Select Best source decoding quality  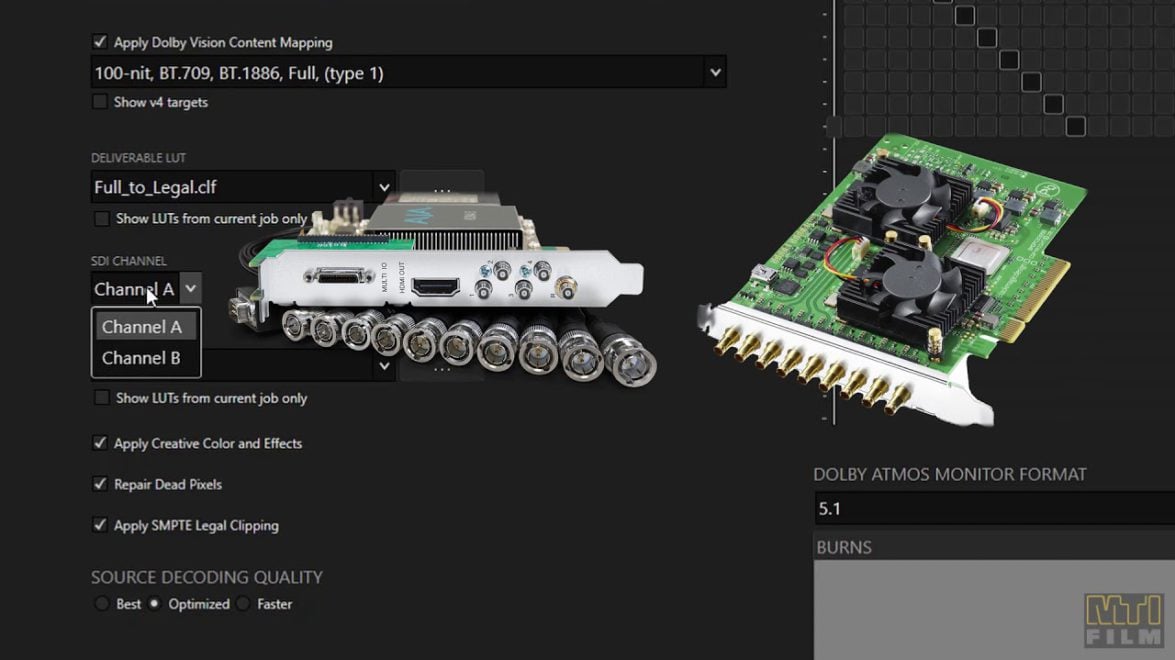click(x=102, y=604)
